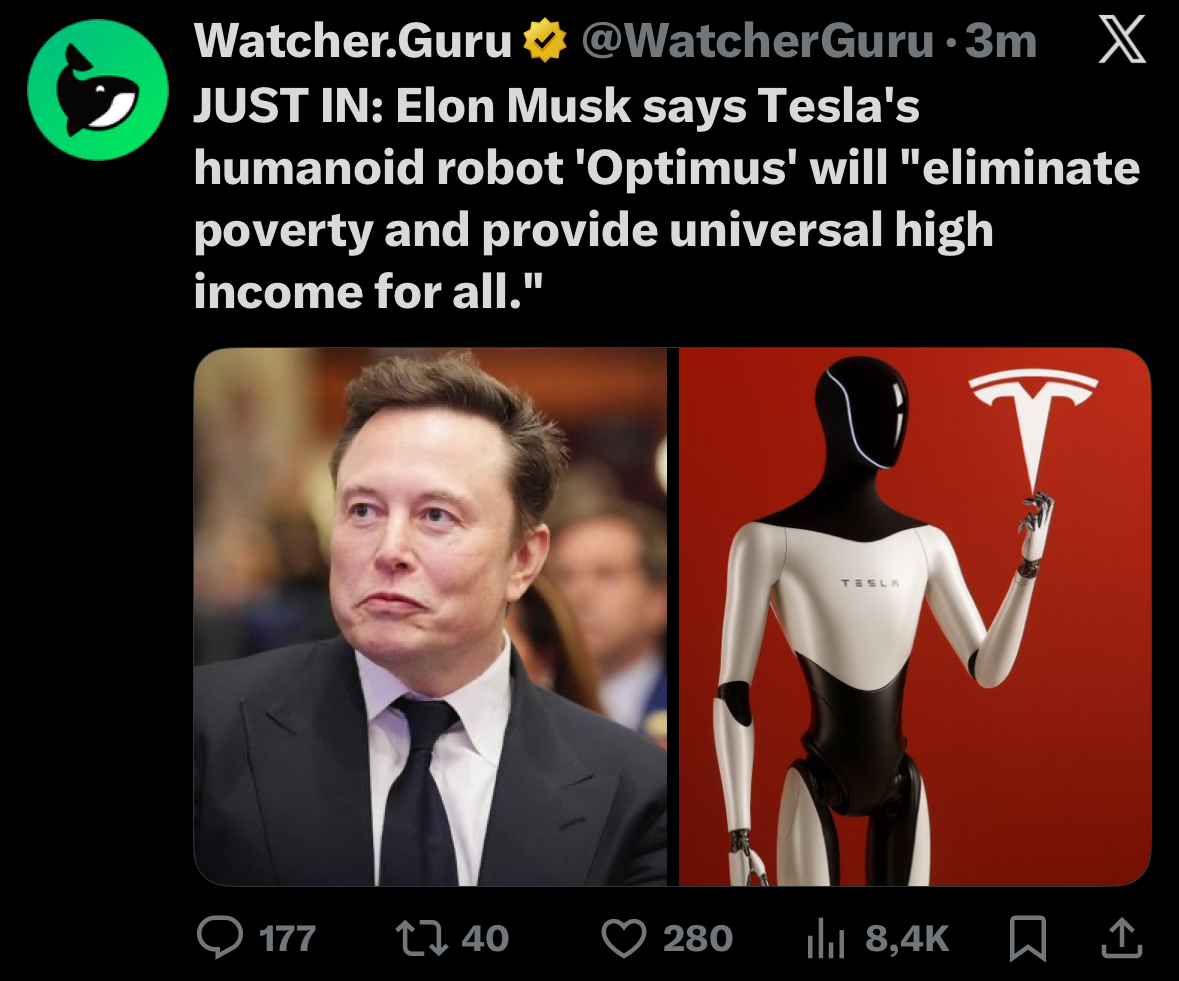Open Watcher.Guru whale profile avatar
1179x981 pixels.
(x=98, y=89)
